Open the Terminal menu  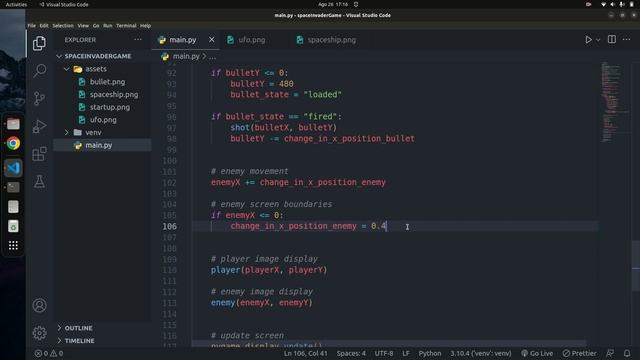126,25
